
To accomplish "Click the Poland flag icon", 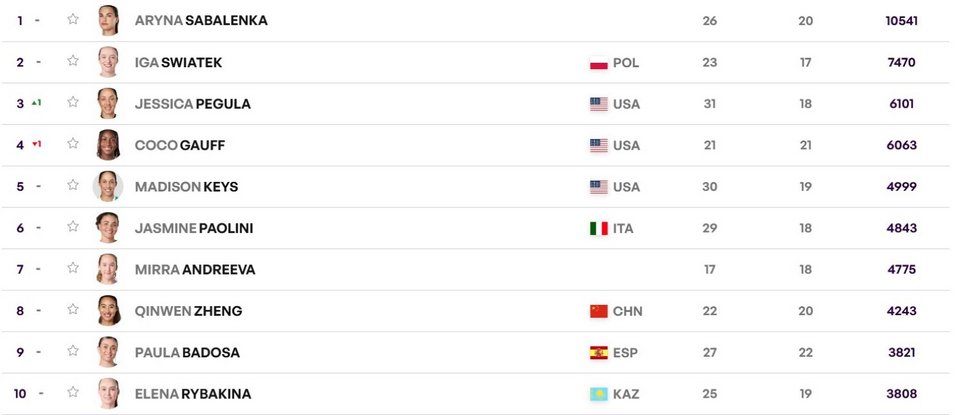I will coord(599,63).
